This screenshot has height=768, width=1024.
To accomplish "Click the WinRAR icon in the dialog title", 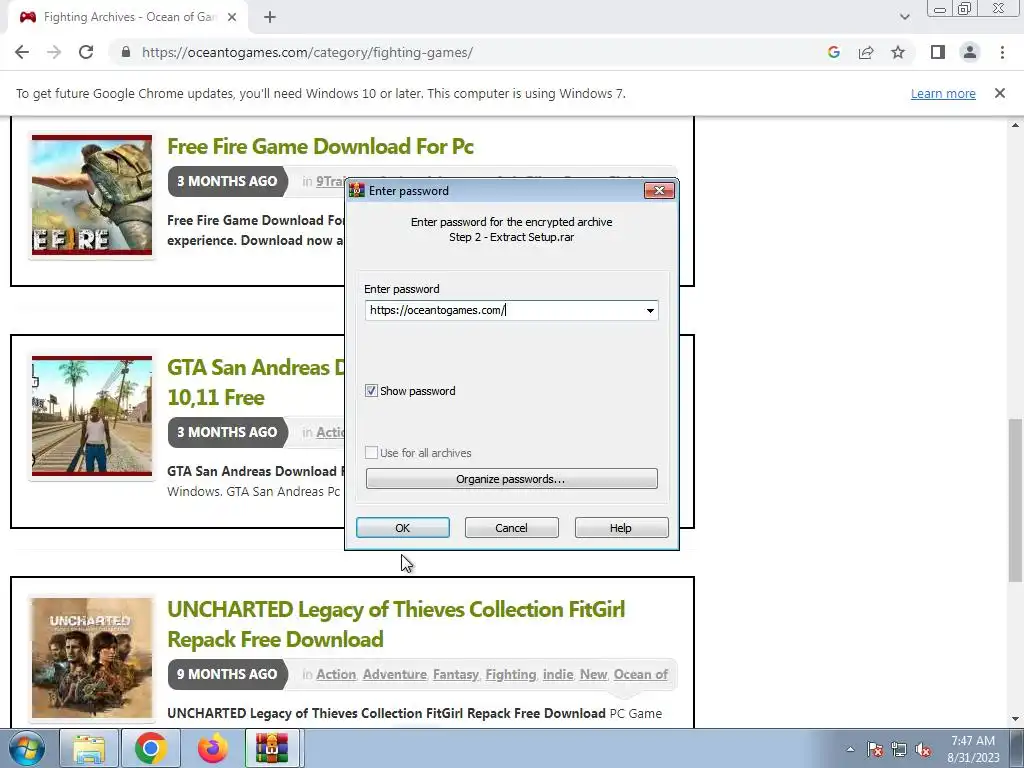I will click(x=357, y=191).
